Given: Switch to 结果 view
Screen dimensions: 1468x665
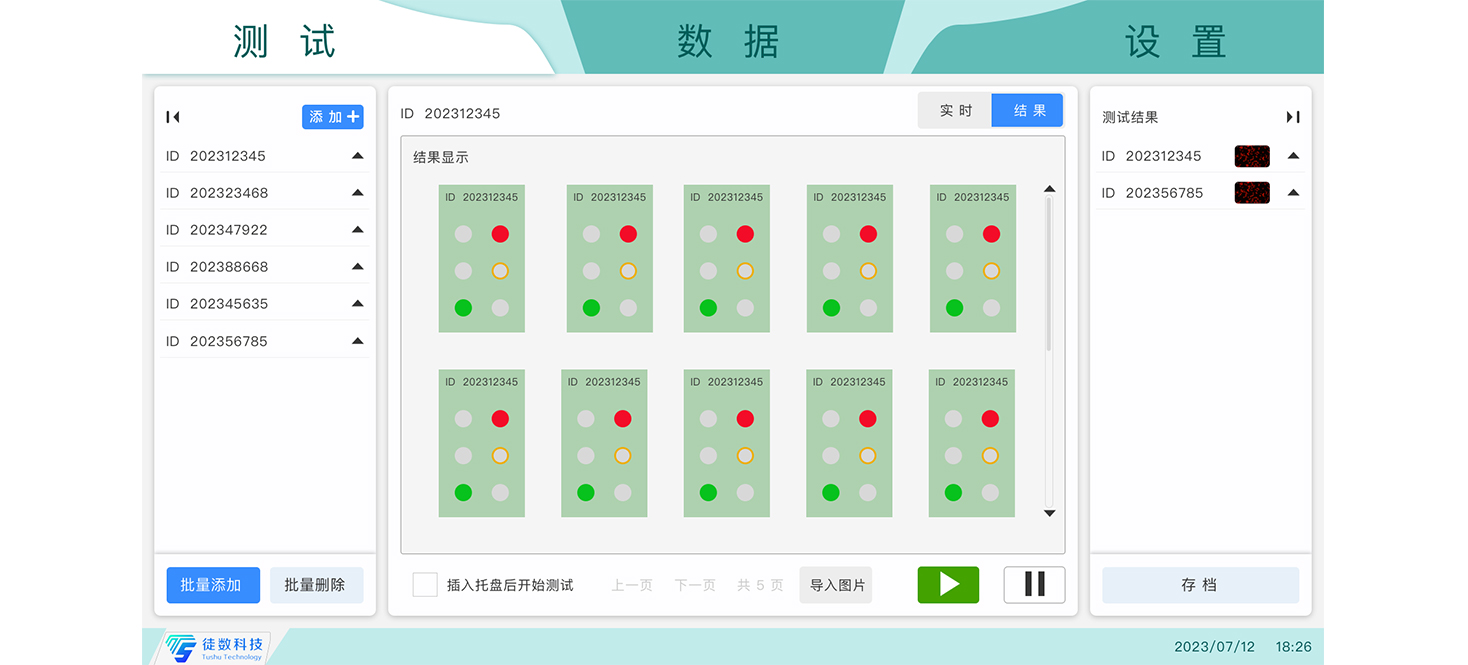Looking at the screenshot, I should [x=1028, y=111].
